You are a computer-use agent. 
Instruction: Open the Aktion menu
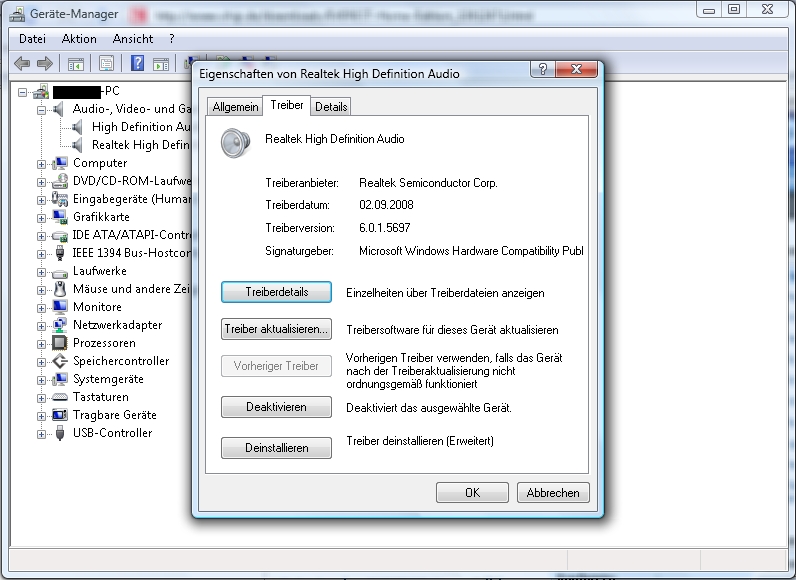click(x=79, y=39)
